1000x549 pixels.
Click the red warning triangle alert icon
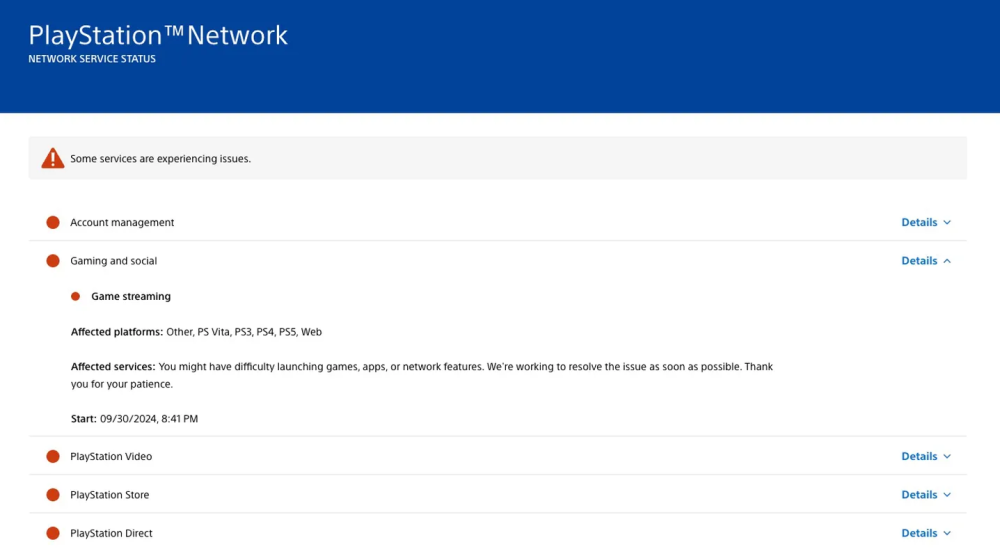tap(52, 158)
